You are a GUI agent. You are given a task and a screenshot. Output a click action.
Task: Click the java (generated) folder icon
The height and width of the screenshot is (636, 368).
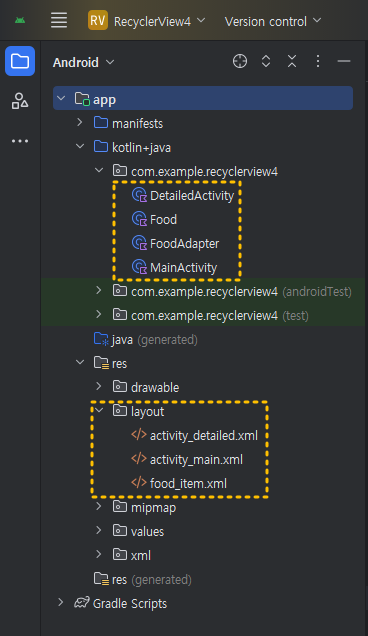(101, 339)
